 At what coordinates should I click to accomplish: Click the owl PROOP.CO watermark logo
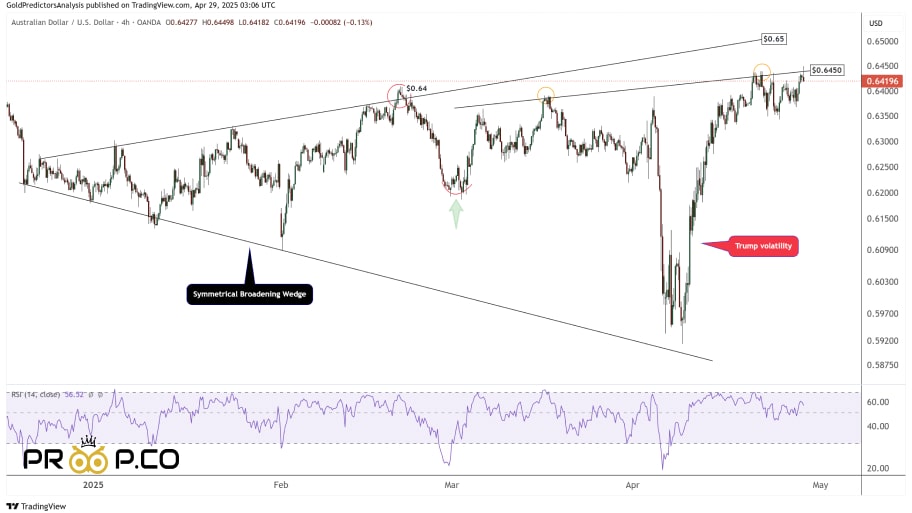tap(100, 459)
